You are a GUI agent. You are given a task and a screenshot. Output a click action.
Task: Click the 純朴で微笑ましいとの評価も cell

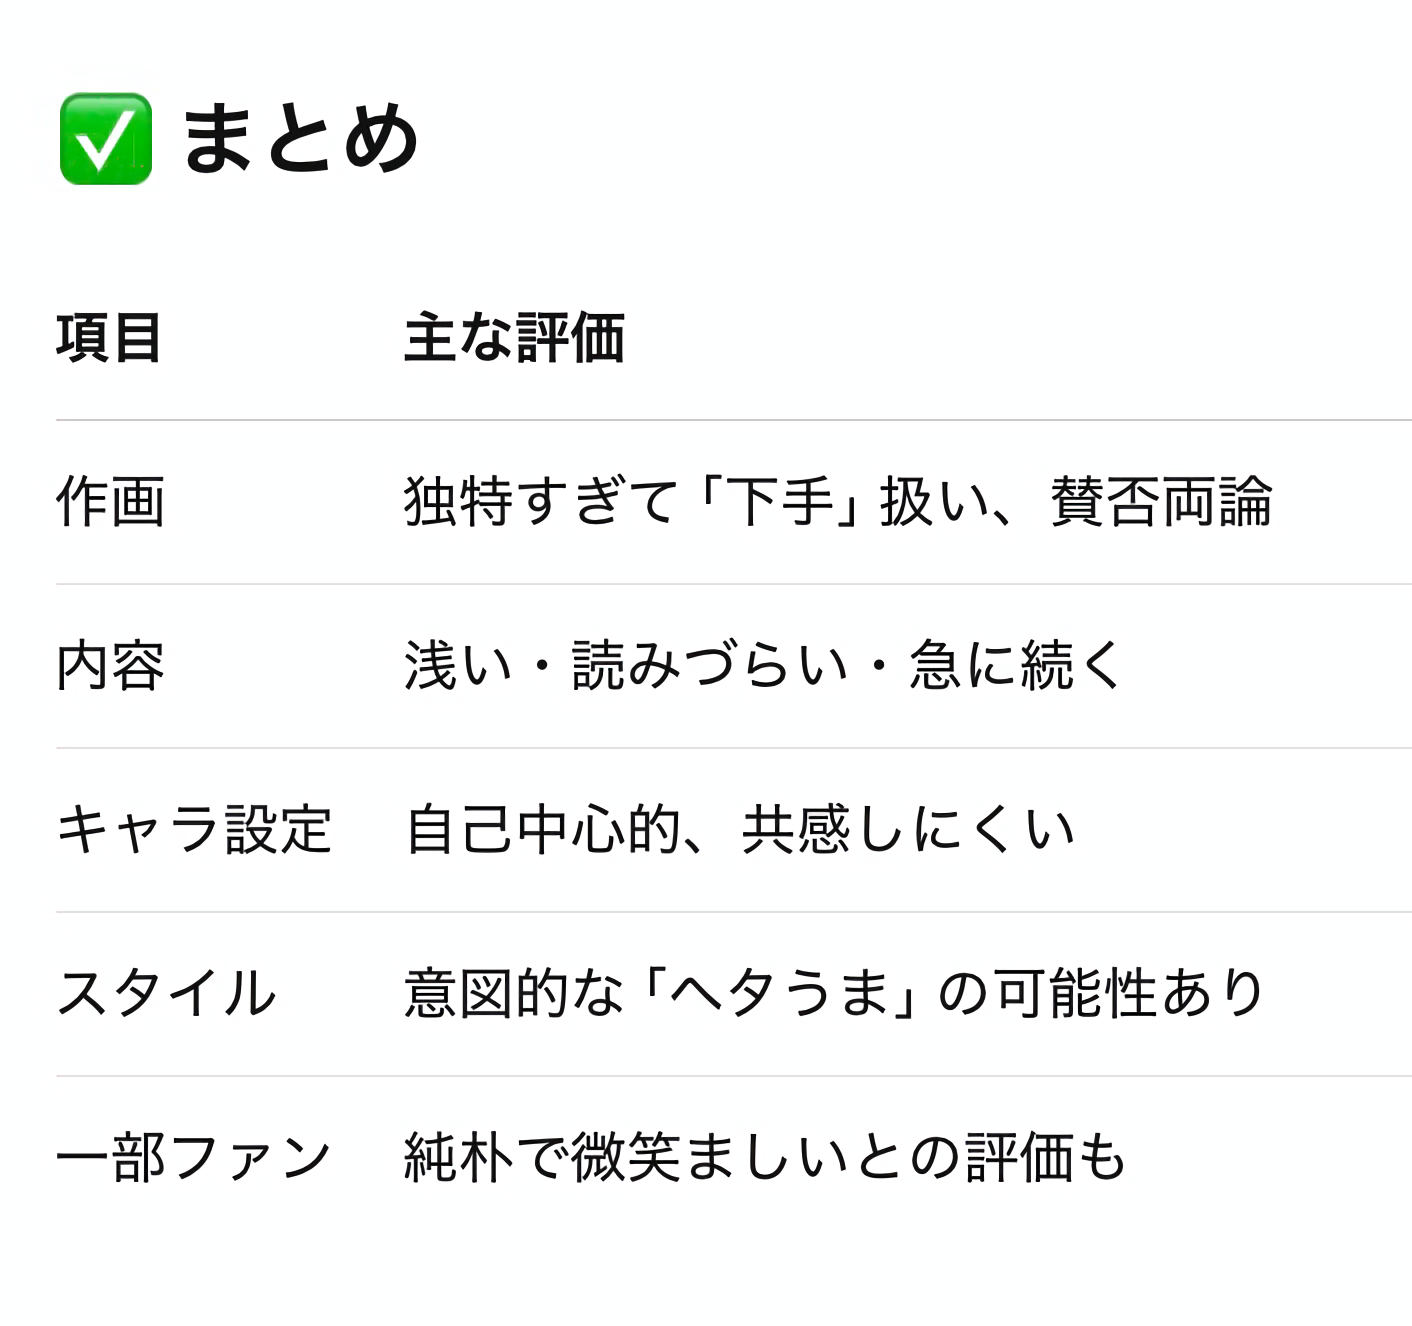click(766, 1157)
